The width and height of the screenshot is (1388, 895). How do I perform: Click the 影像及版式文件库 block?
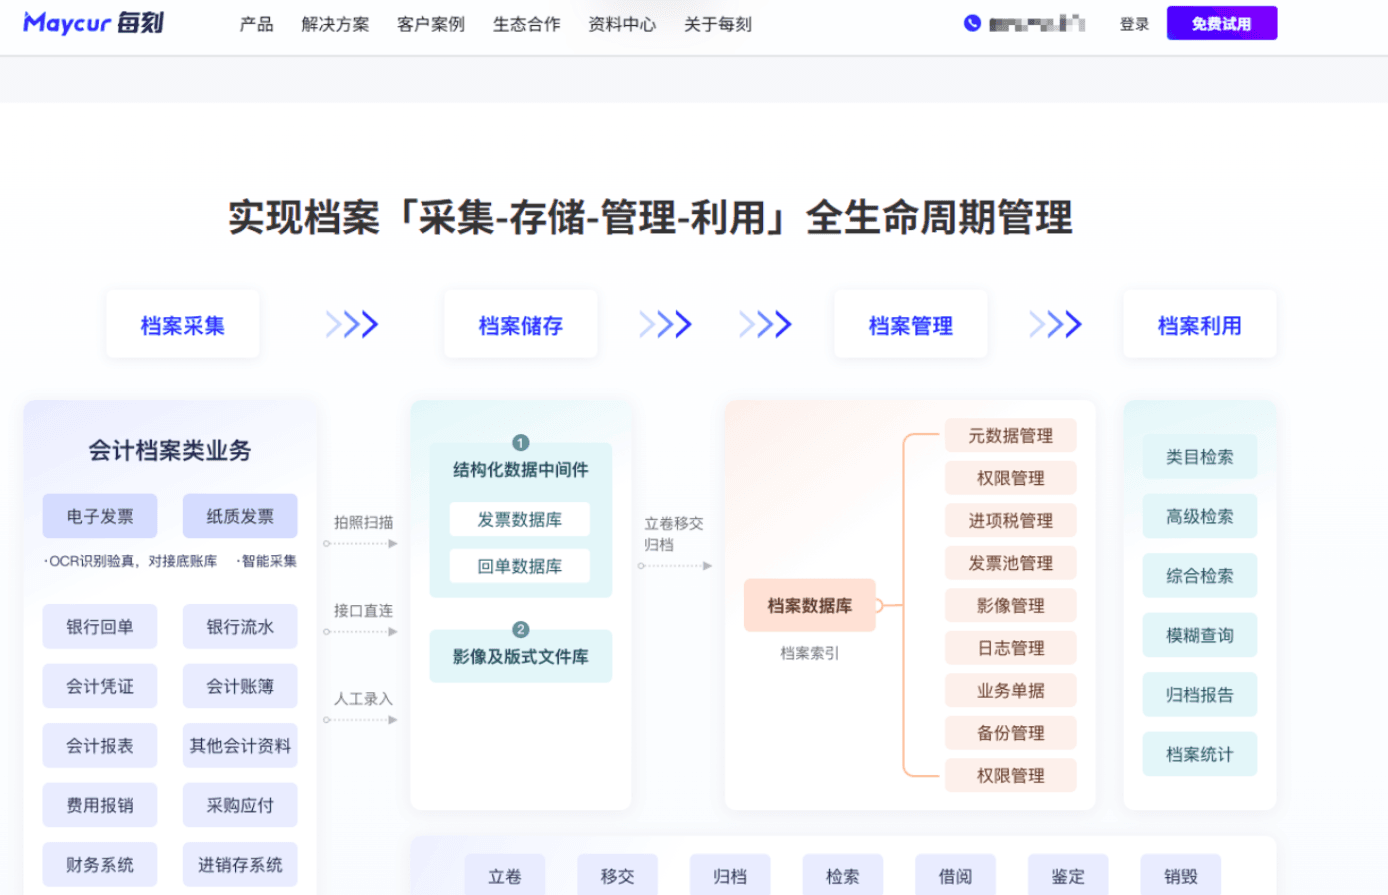pos(521,656)
